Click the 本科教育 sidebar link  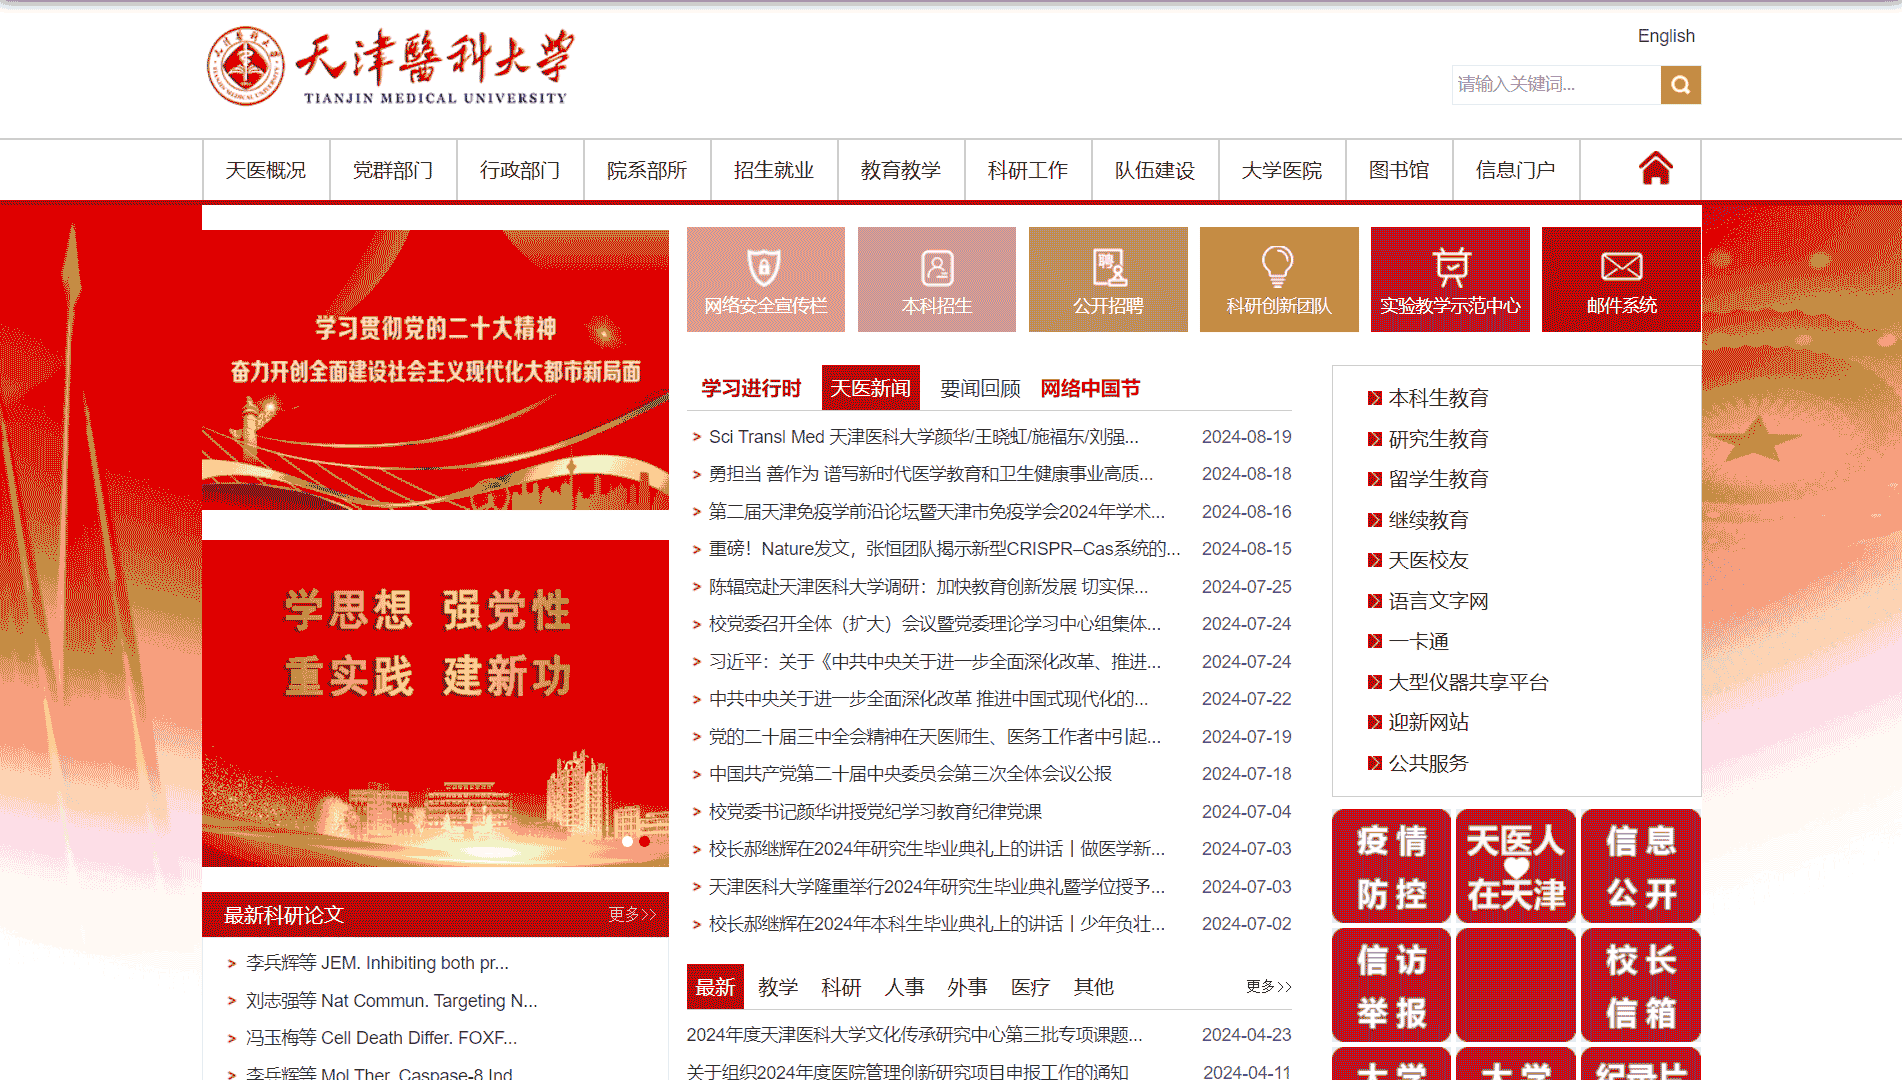[x=1438, y=398]
